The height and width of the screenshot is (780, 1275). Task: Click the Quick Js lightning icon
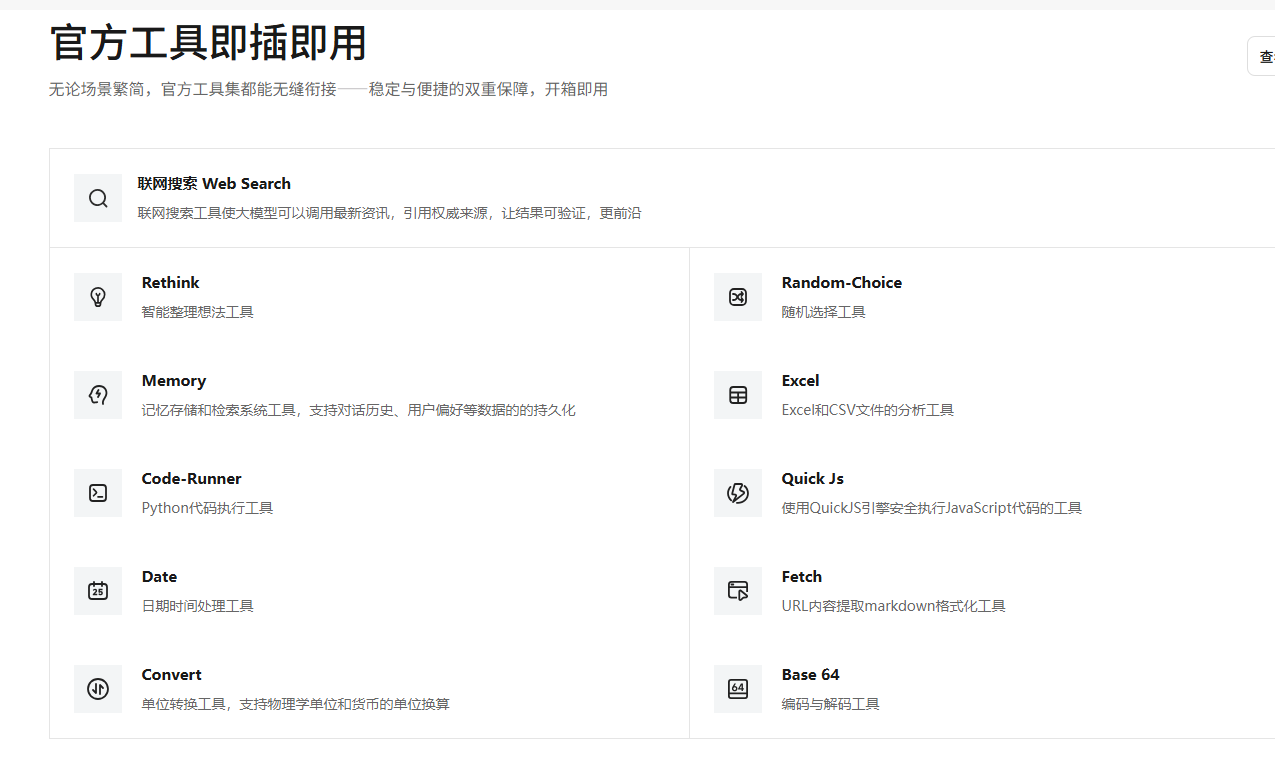tap(738, 493)
